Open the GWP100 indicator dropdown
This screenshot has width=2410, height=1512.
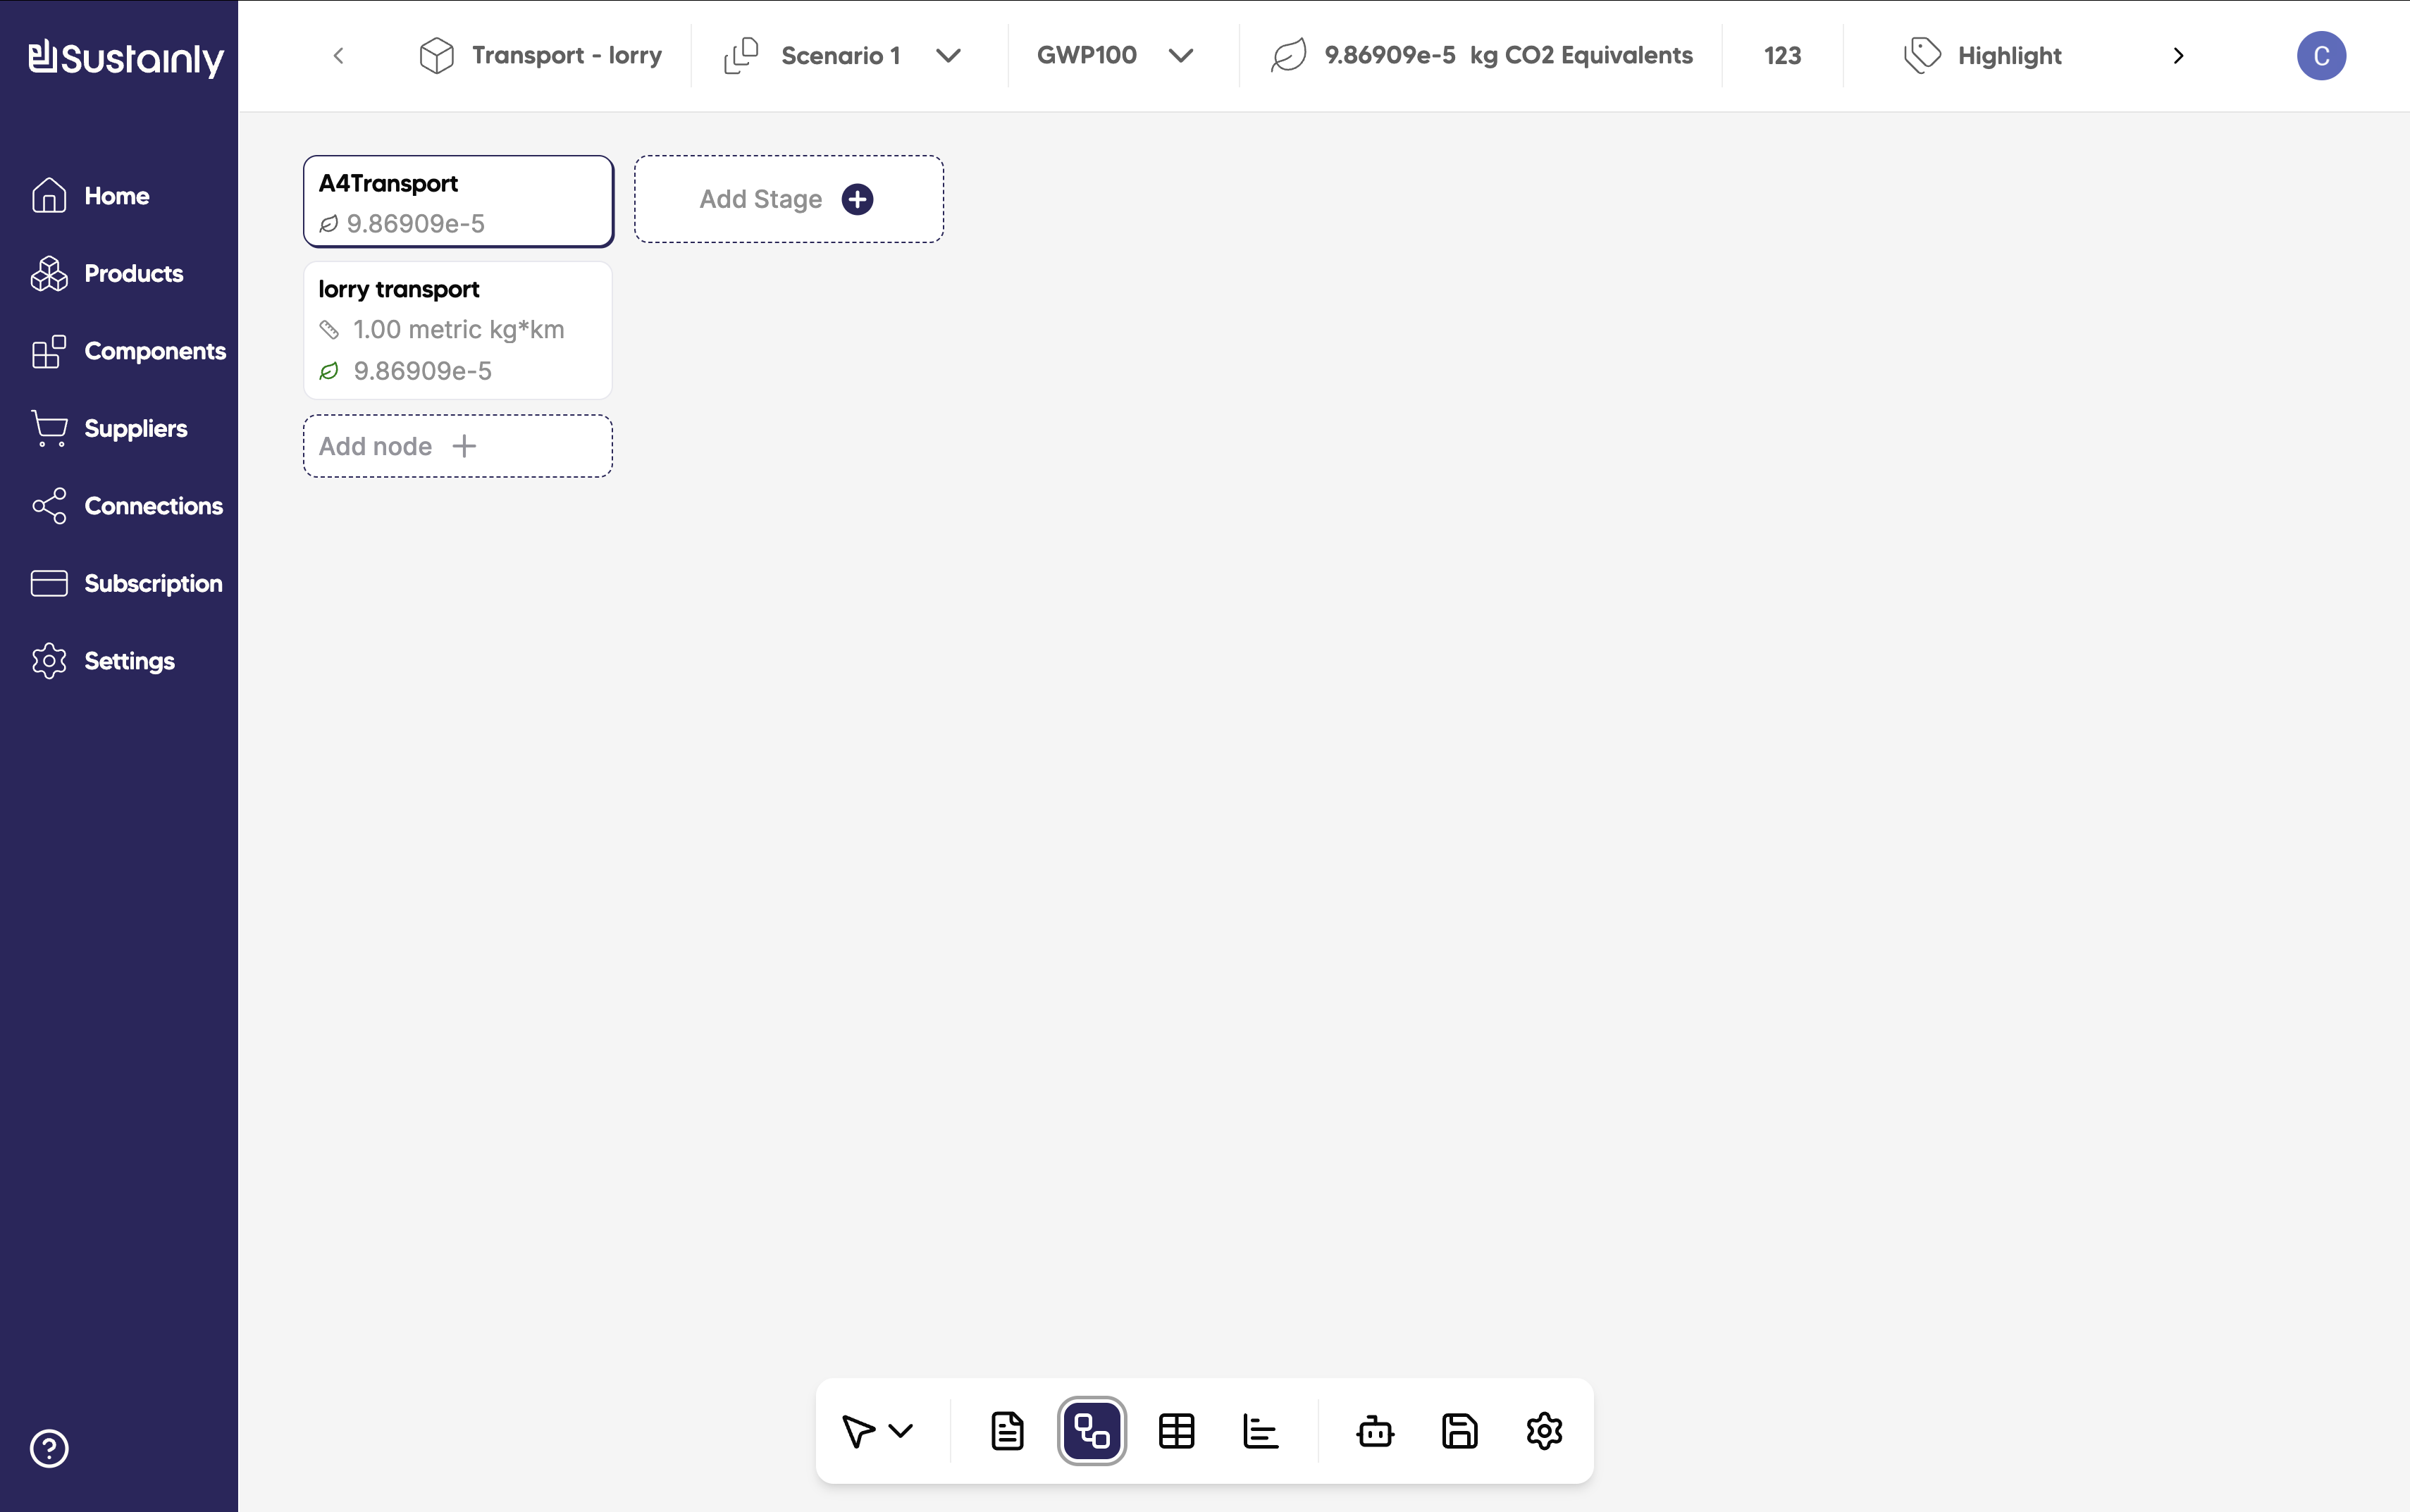pos(1180,56)
